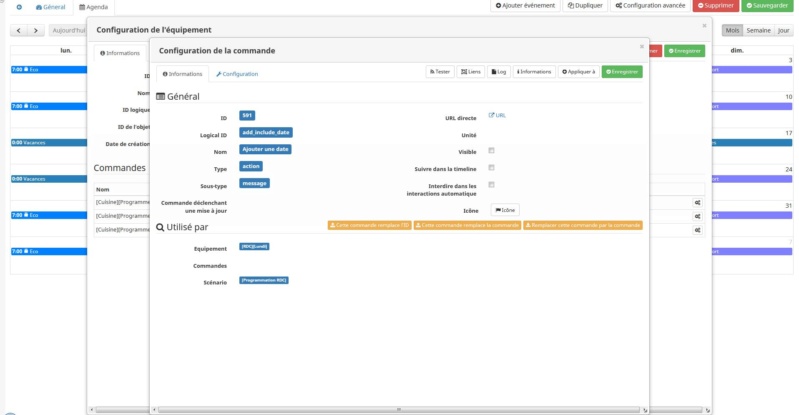Click day number 3 in dim. column
799x415 pixels.
790,60
